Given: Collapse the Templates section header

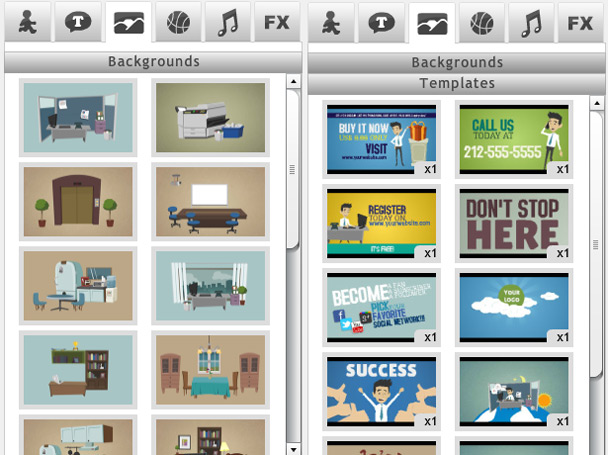Looking at the screenshot, I should coord(456,84).
